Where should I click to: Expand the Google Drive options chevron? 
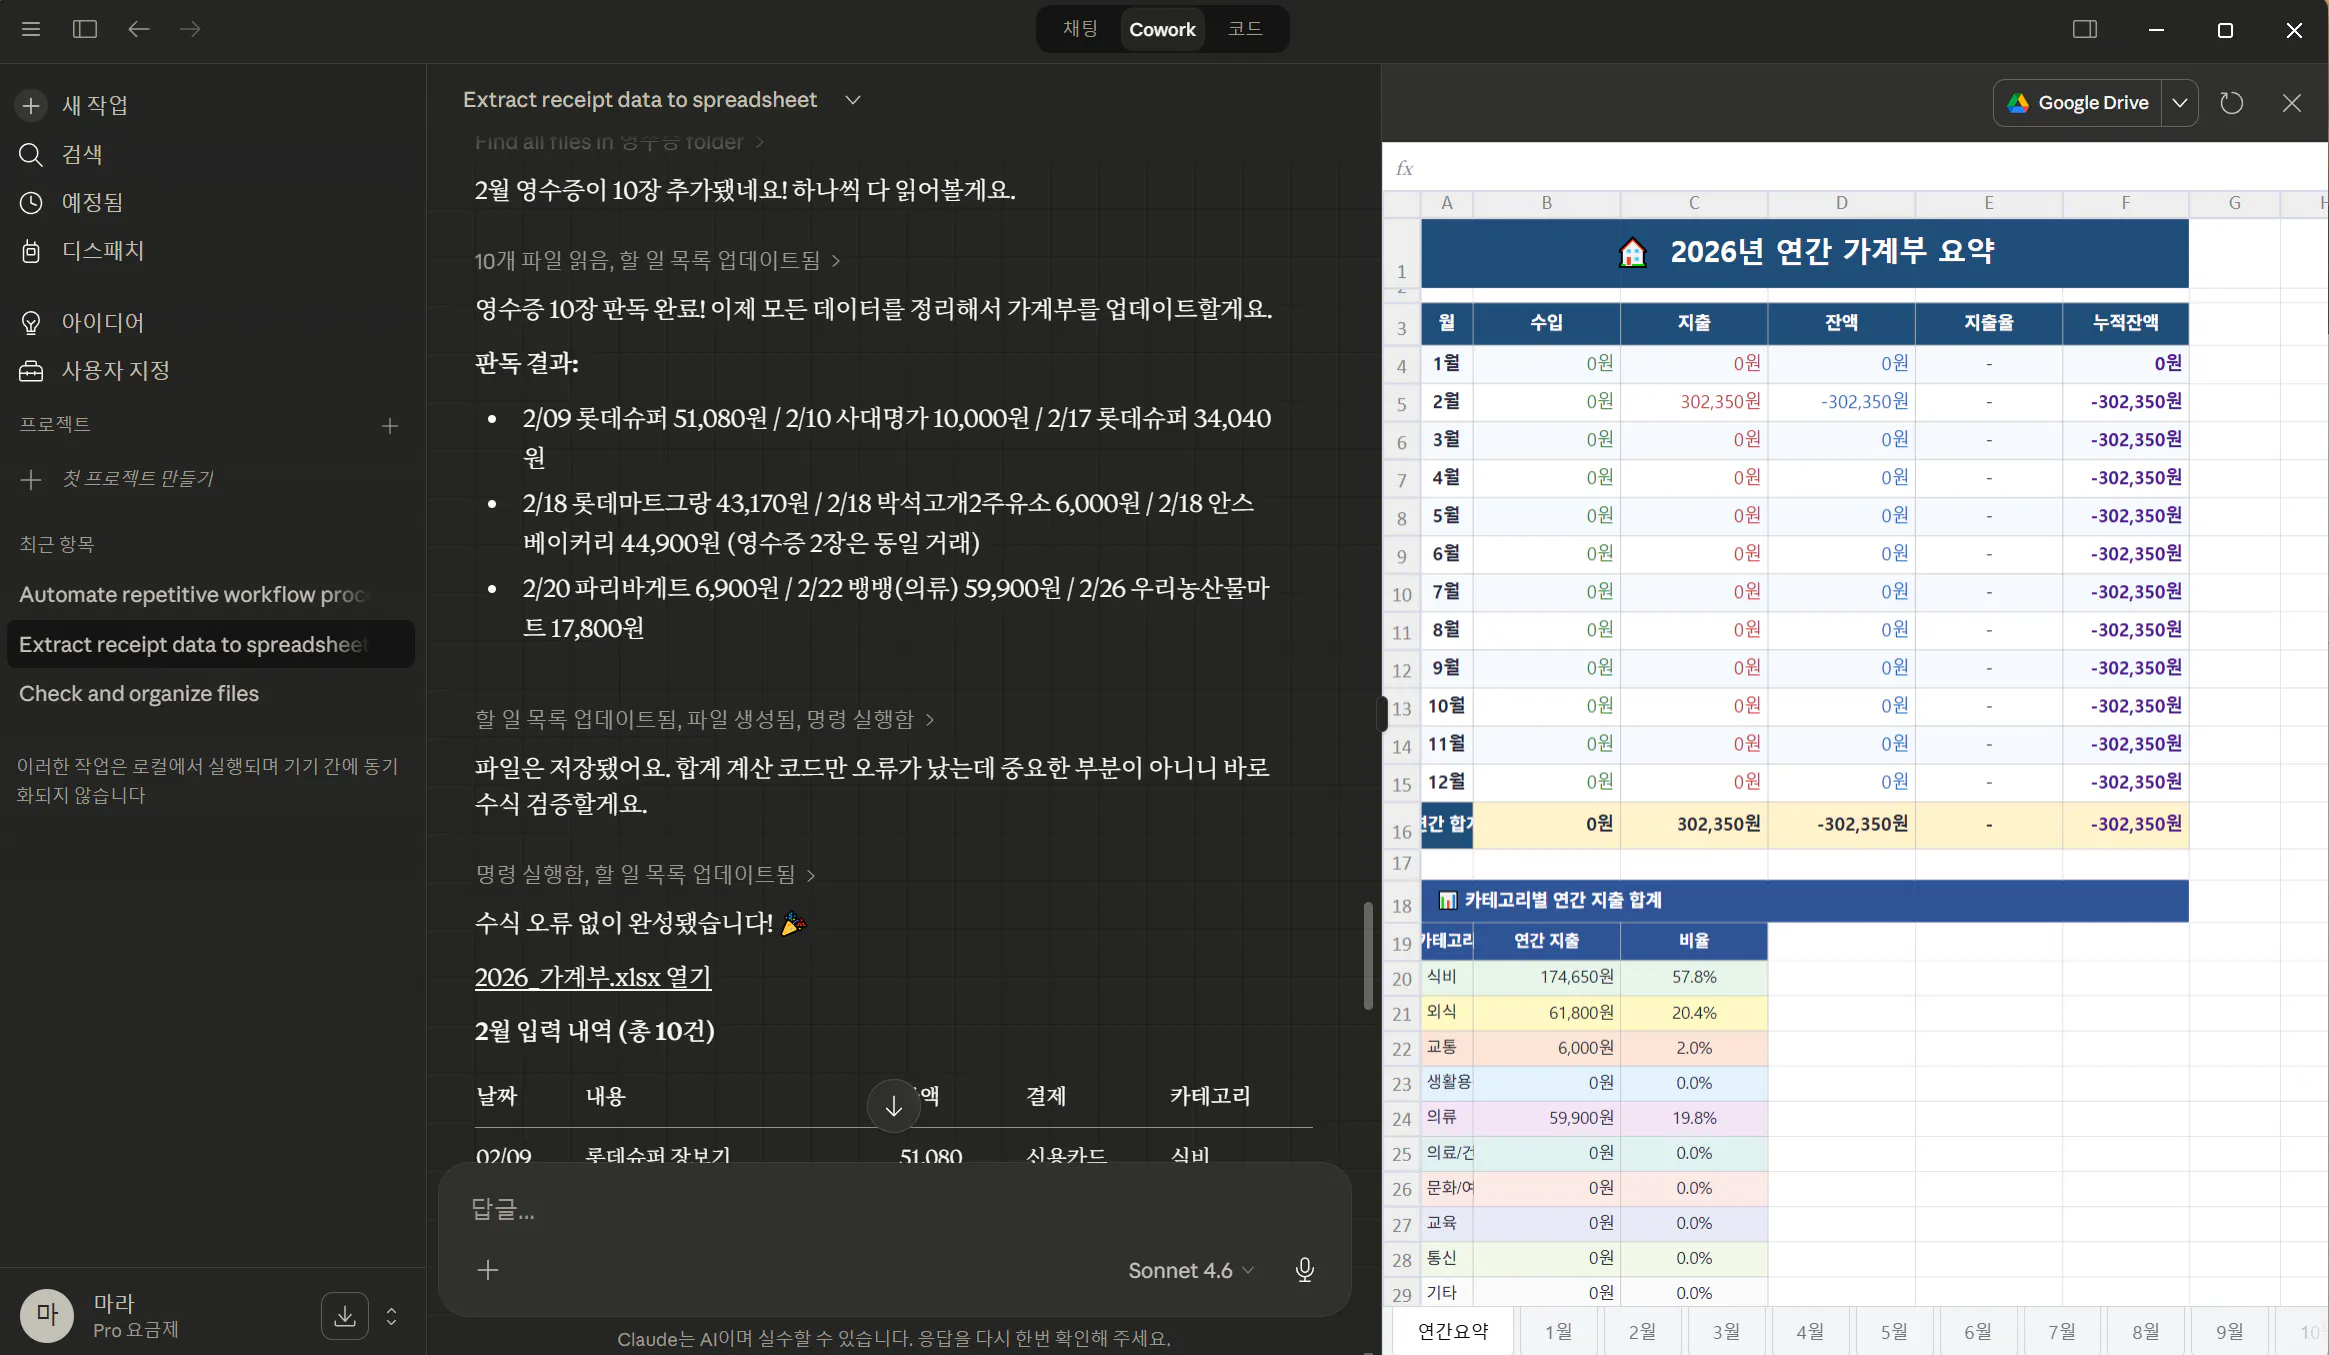(2180, 102)
